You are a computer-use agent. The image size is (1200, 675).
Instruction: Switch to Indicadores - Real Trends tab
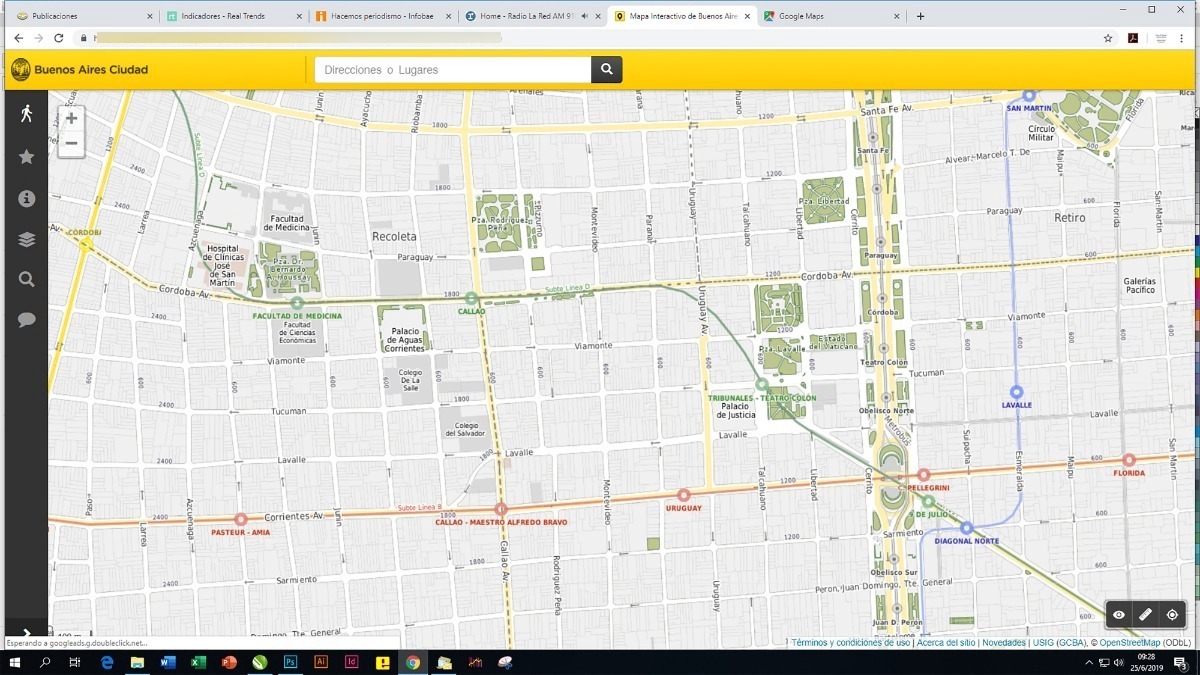click(x=233, y=16)
